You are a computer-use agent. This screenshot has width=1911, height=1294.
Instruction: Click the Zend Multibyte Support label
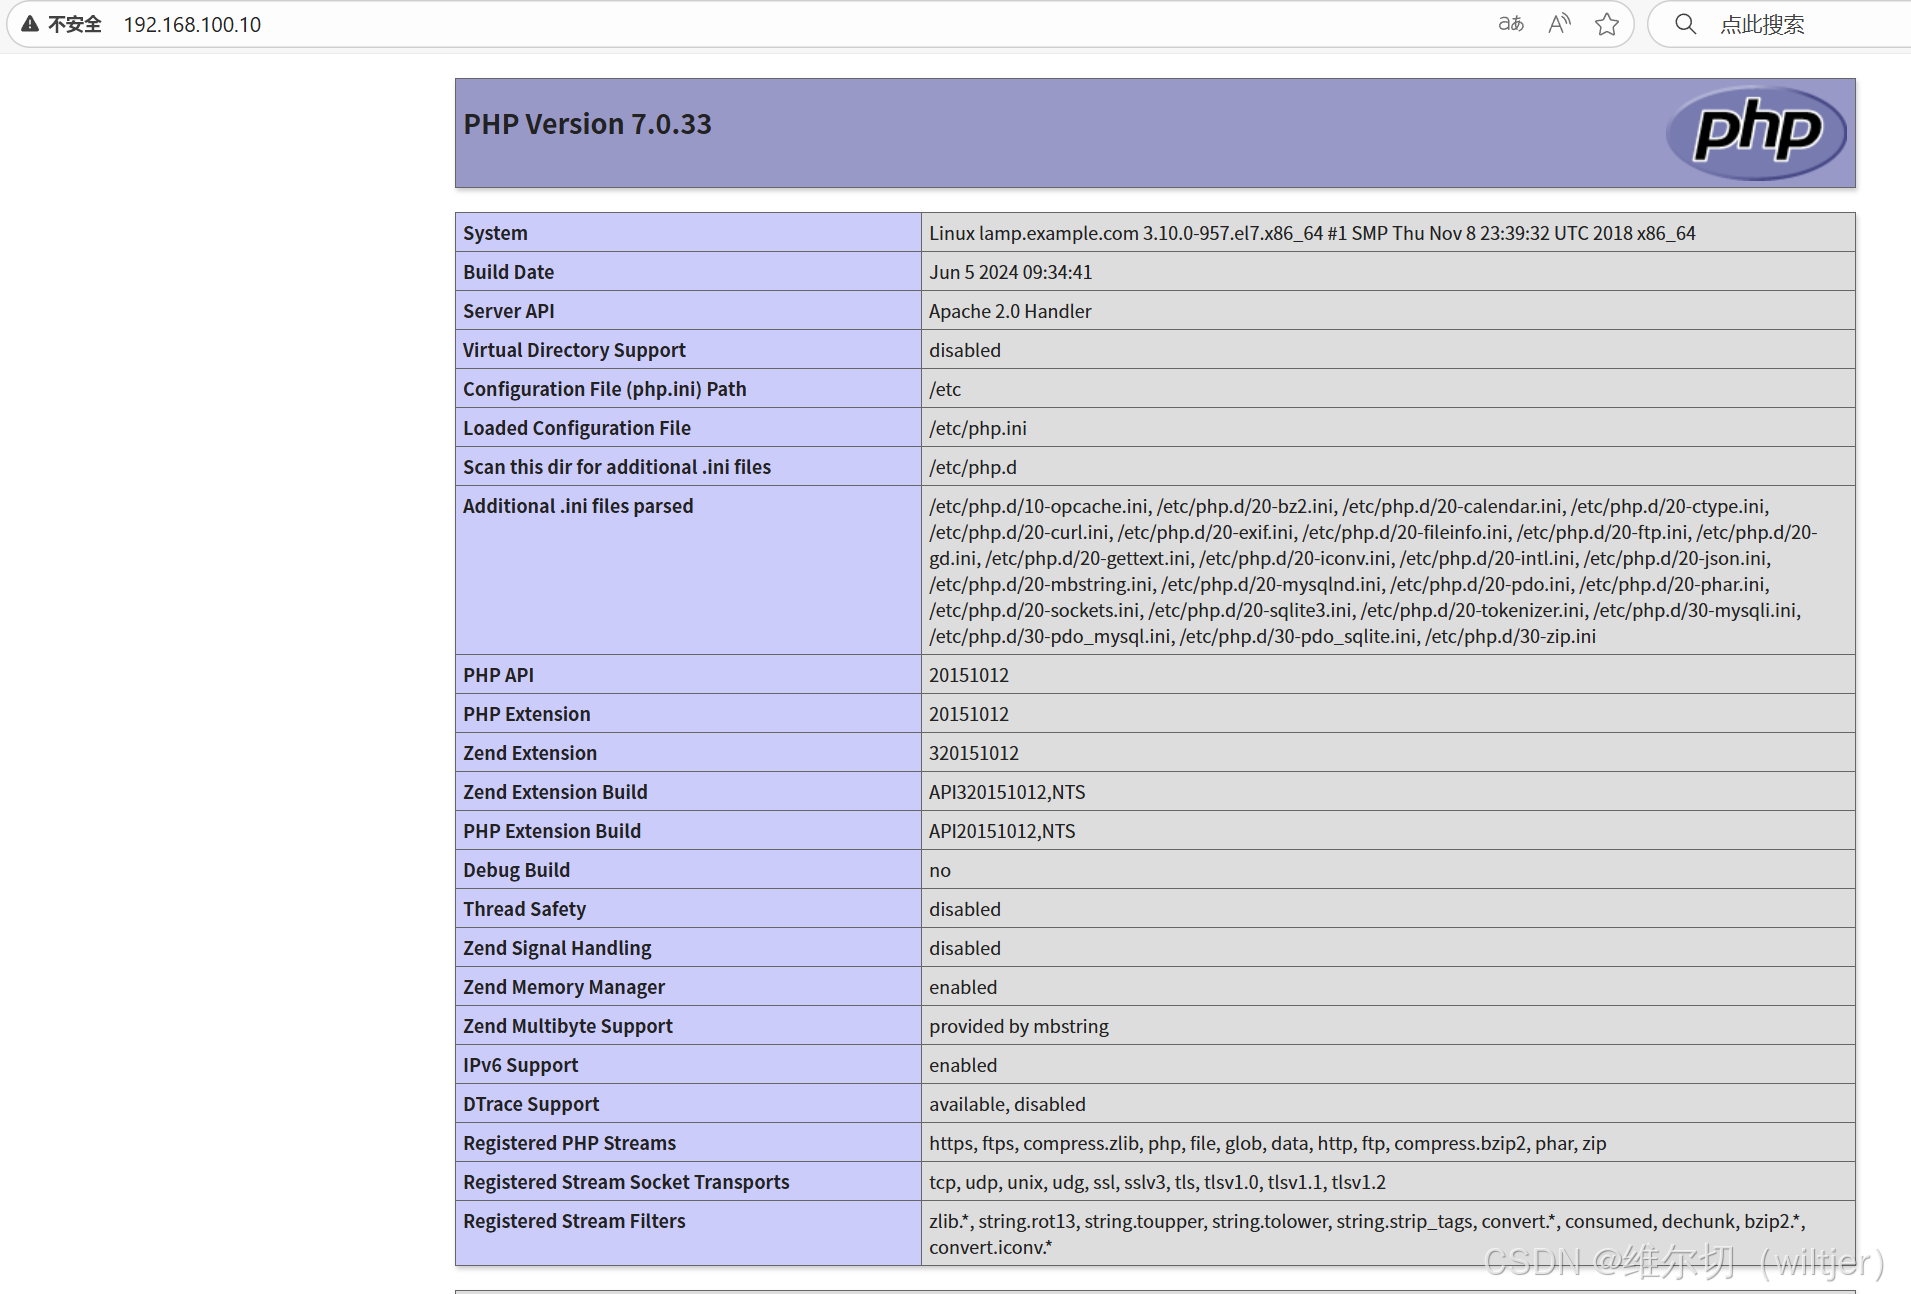click(568, 1026)
